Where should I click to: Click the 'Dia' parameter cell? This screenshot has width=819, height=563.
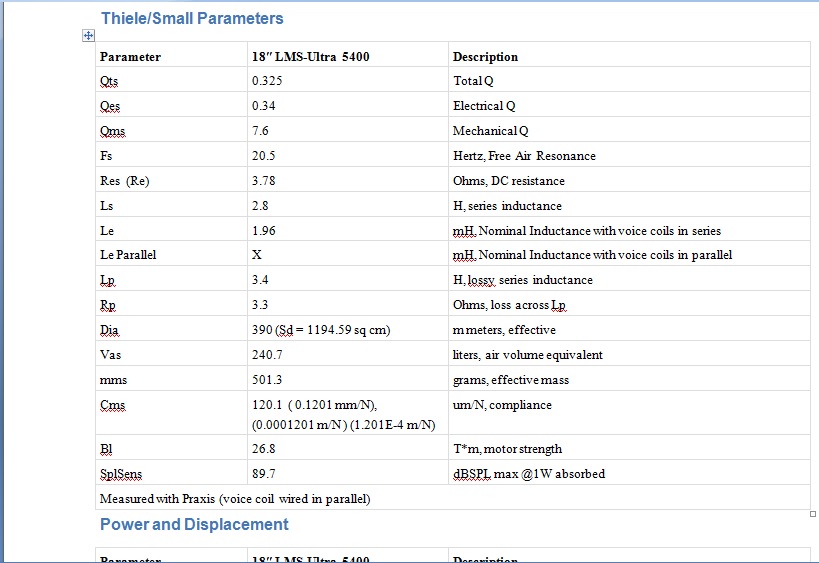[171, 329]
